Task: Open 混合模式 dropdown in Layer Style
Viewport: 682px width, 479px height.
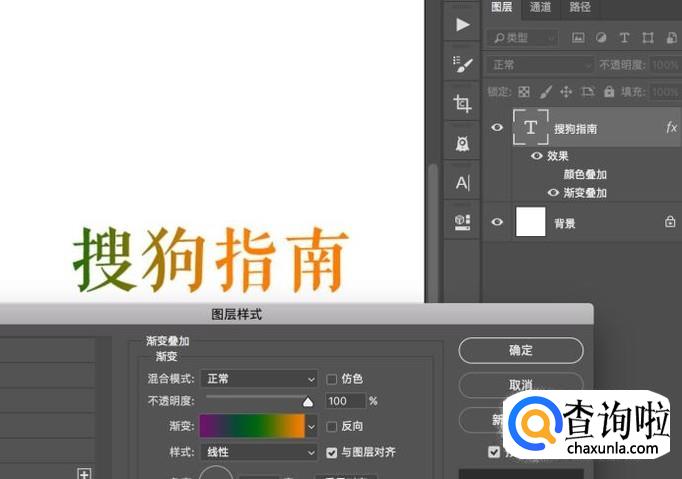Action: pyautogui.click(x=259, y=379)
